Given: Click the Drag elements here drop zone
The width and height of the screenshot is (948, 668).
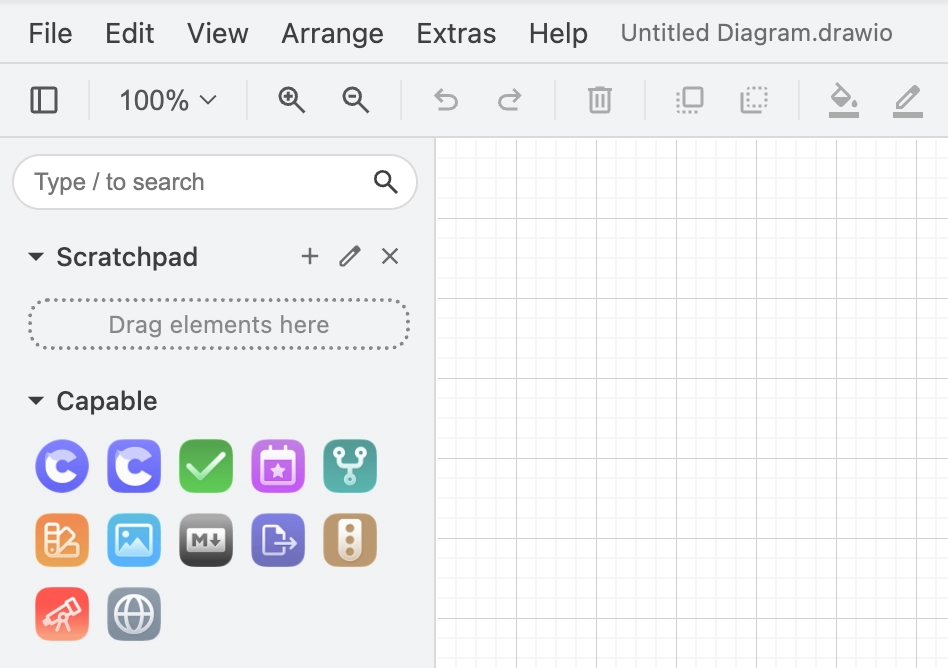Looking at the screenshot, I should [219, 324].
